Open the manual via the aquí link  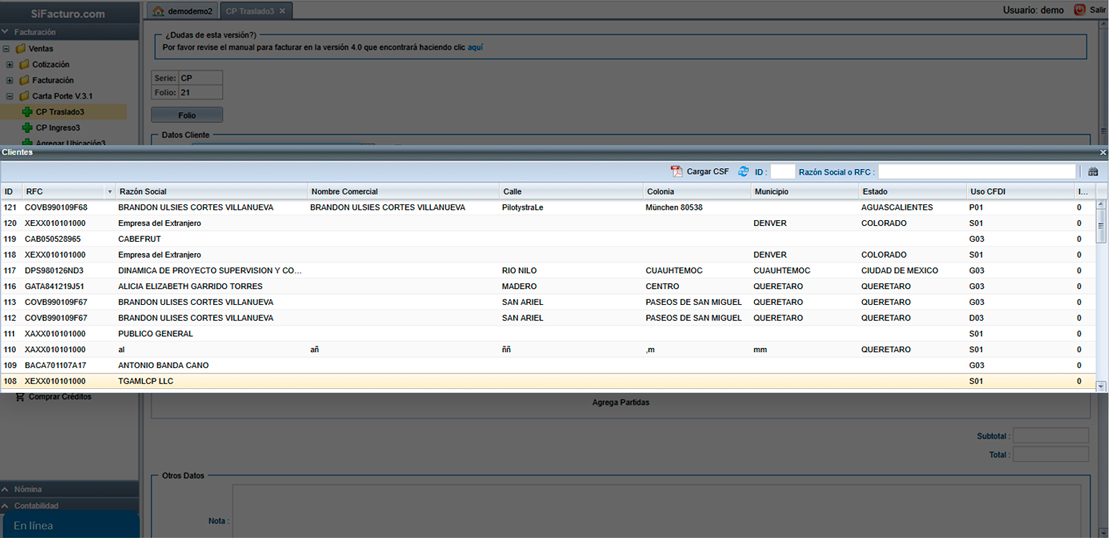point(475,47)
